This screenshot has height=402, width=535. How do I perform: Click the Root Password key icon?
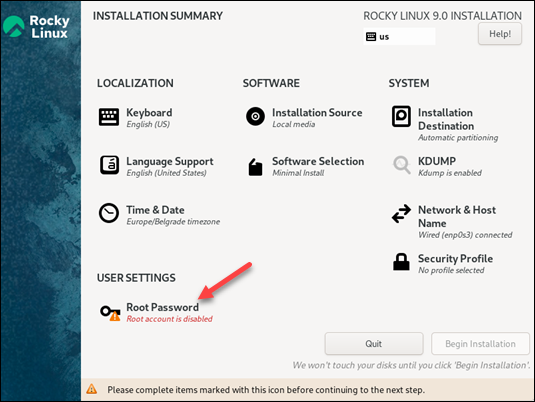click(110, 313)
